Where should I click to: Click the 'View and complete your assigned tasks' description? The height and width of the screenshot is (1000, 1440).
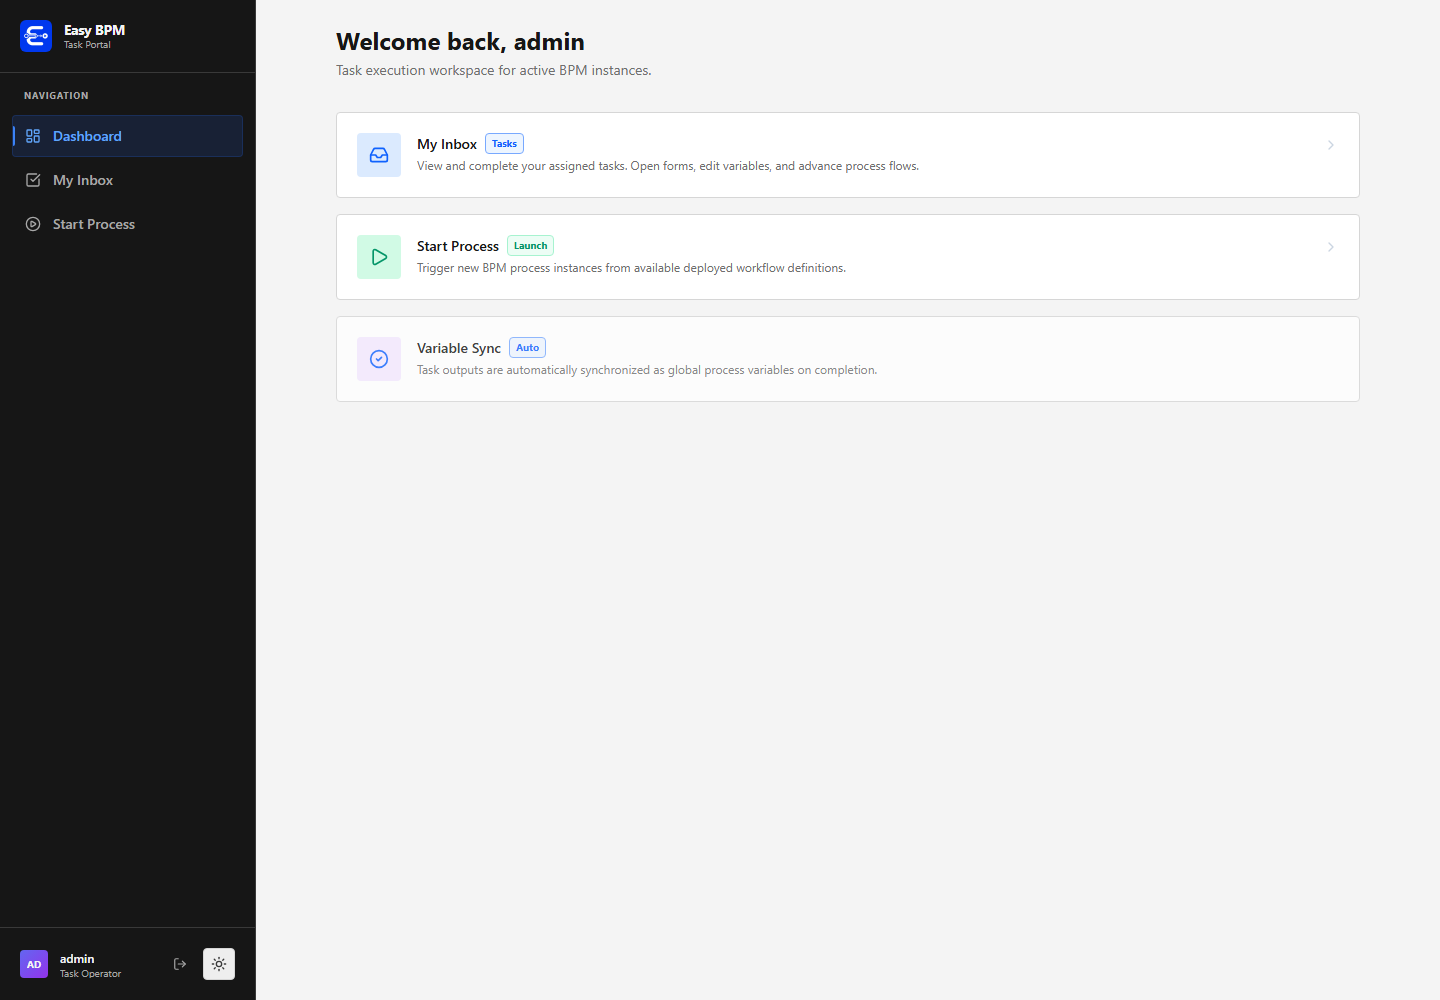coord(668,166)
